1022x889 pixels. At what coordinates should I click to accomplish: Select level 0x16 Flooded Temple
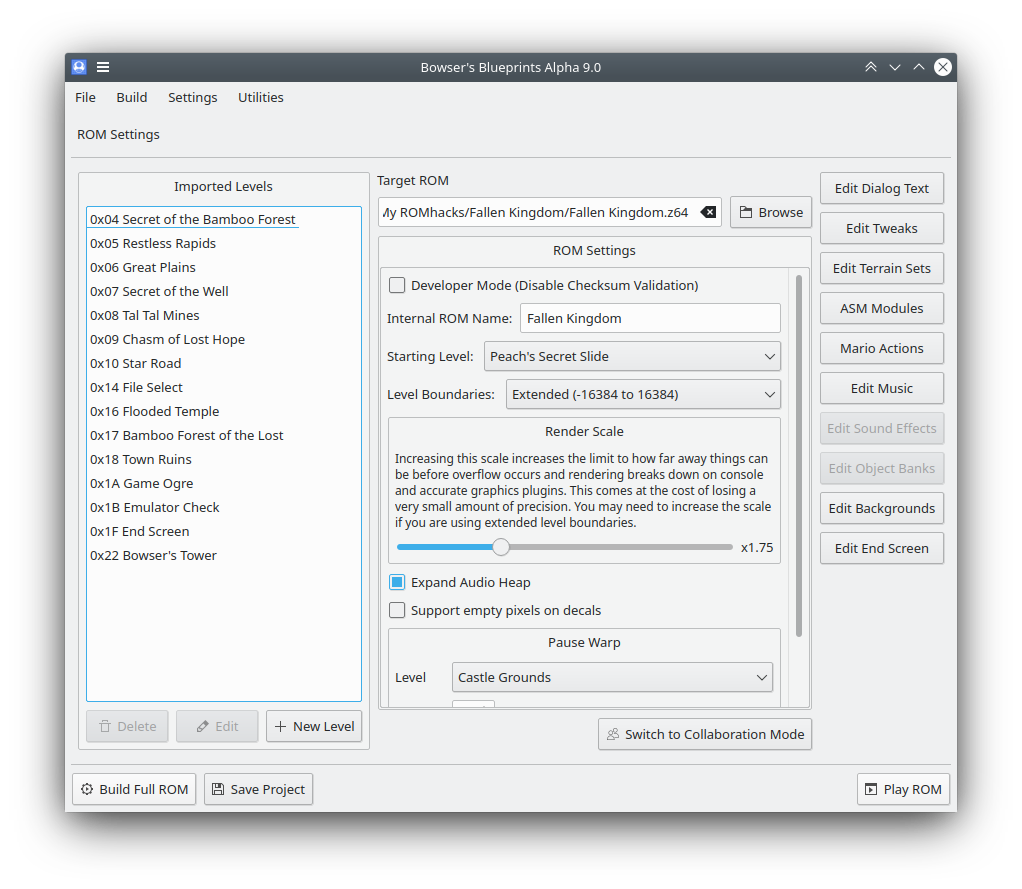pos(224,411)
